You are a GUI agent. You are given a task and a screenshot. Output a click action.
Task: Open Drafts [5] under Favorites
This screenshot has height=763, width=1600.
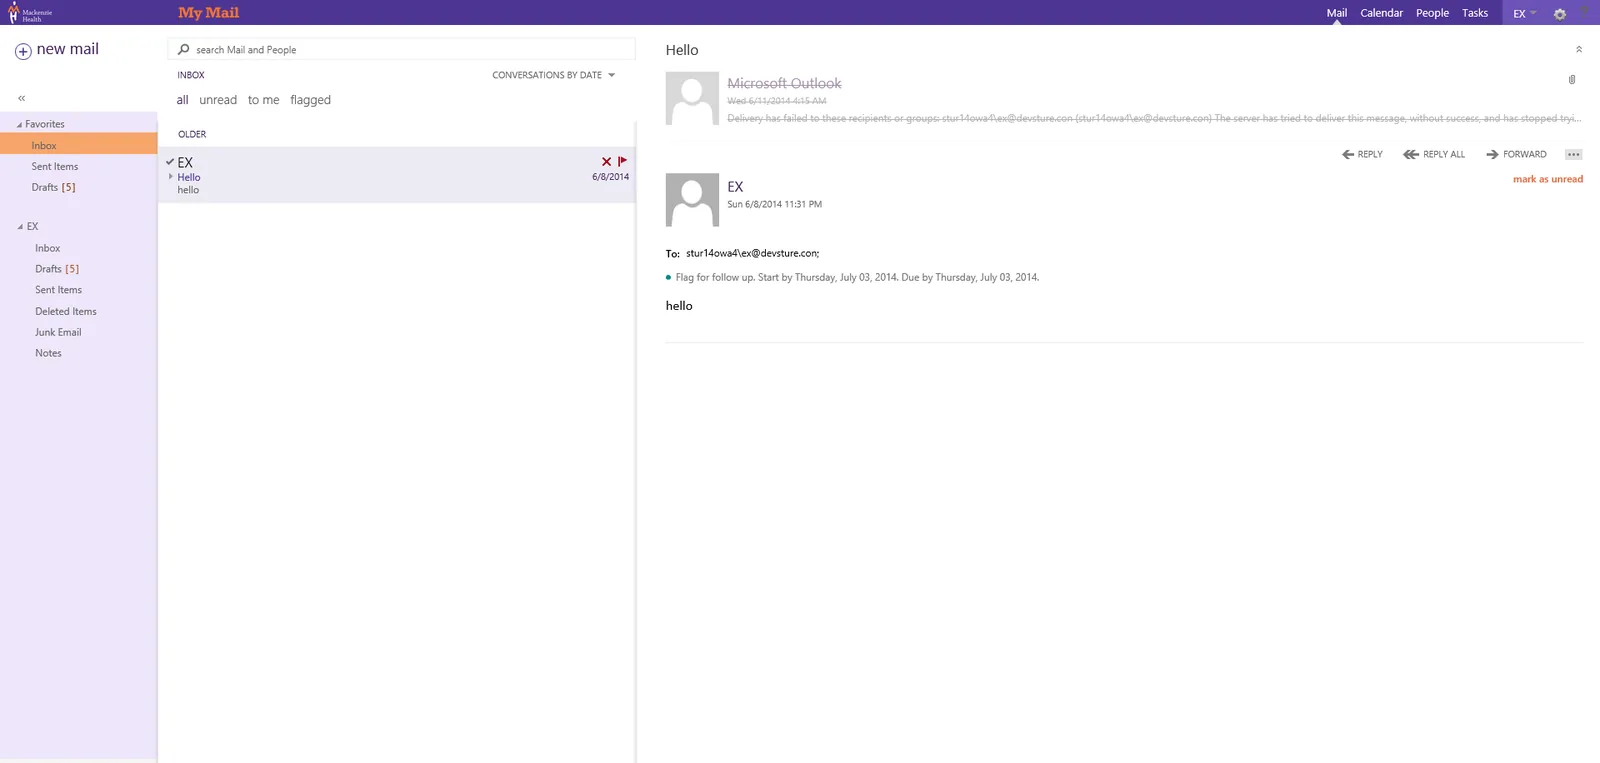tap(53, 187)
